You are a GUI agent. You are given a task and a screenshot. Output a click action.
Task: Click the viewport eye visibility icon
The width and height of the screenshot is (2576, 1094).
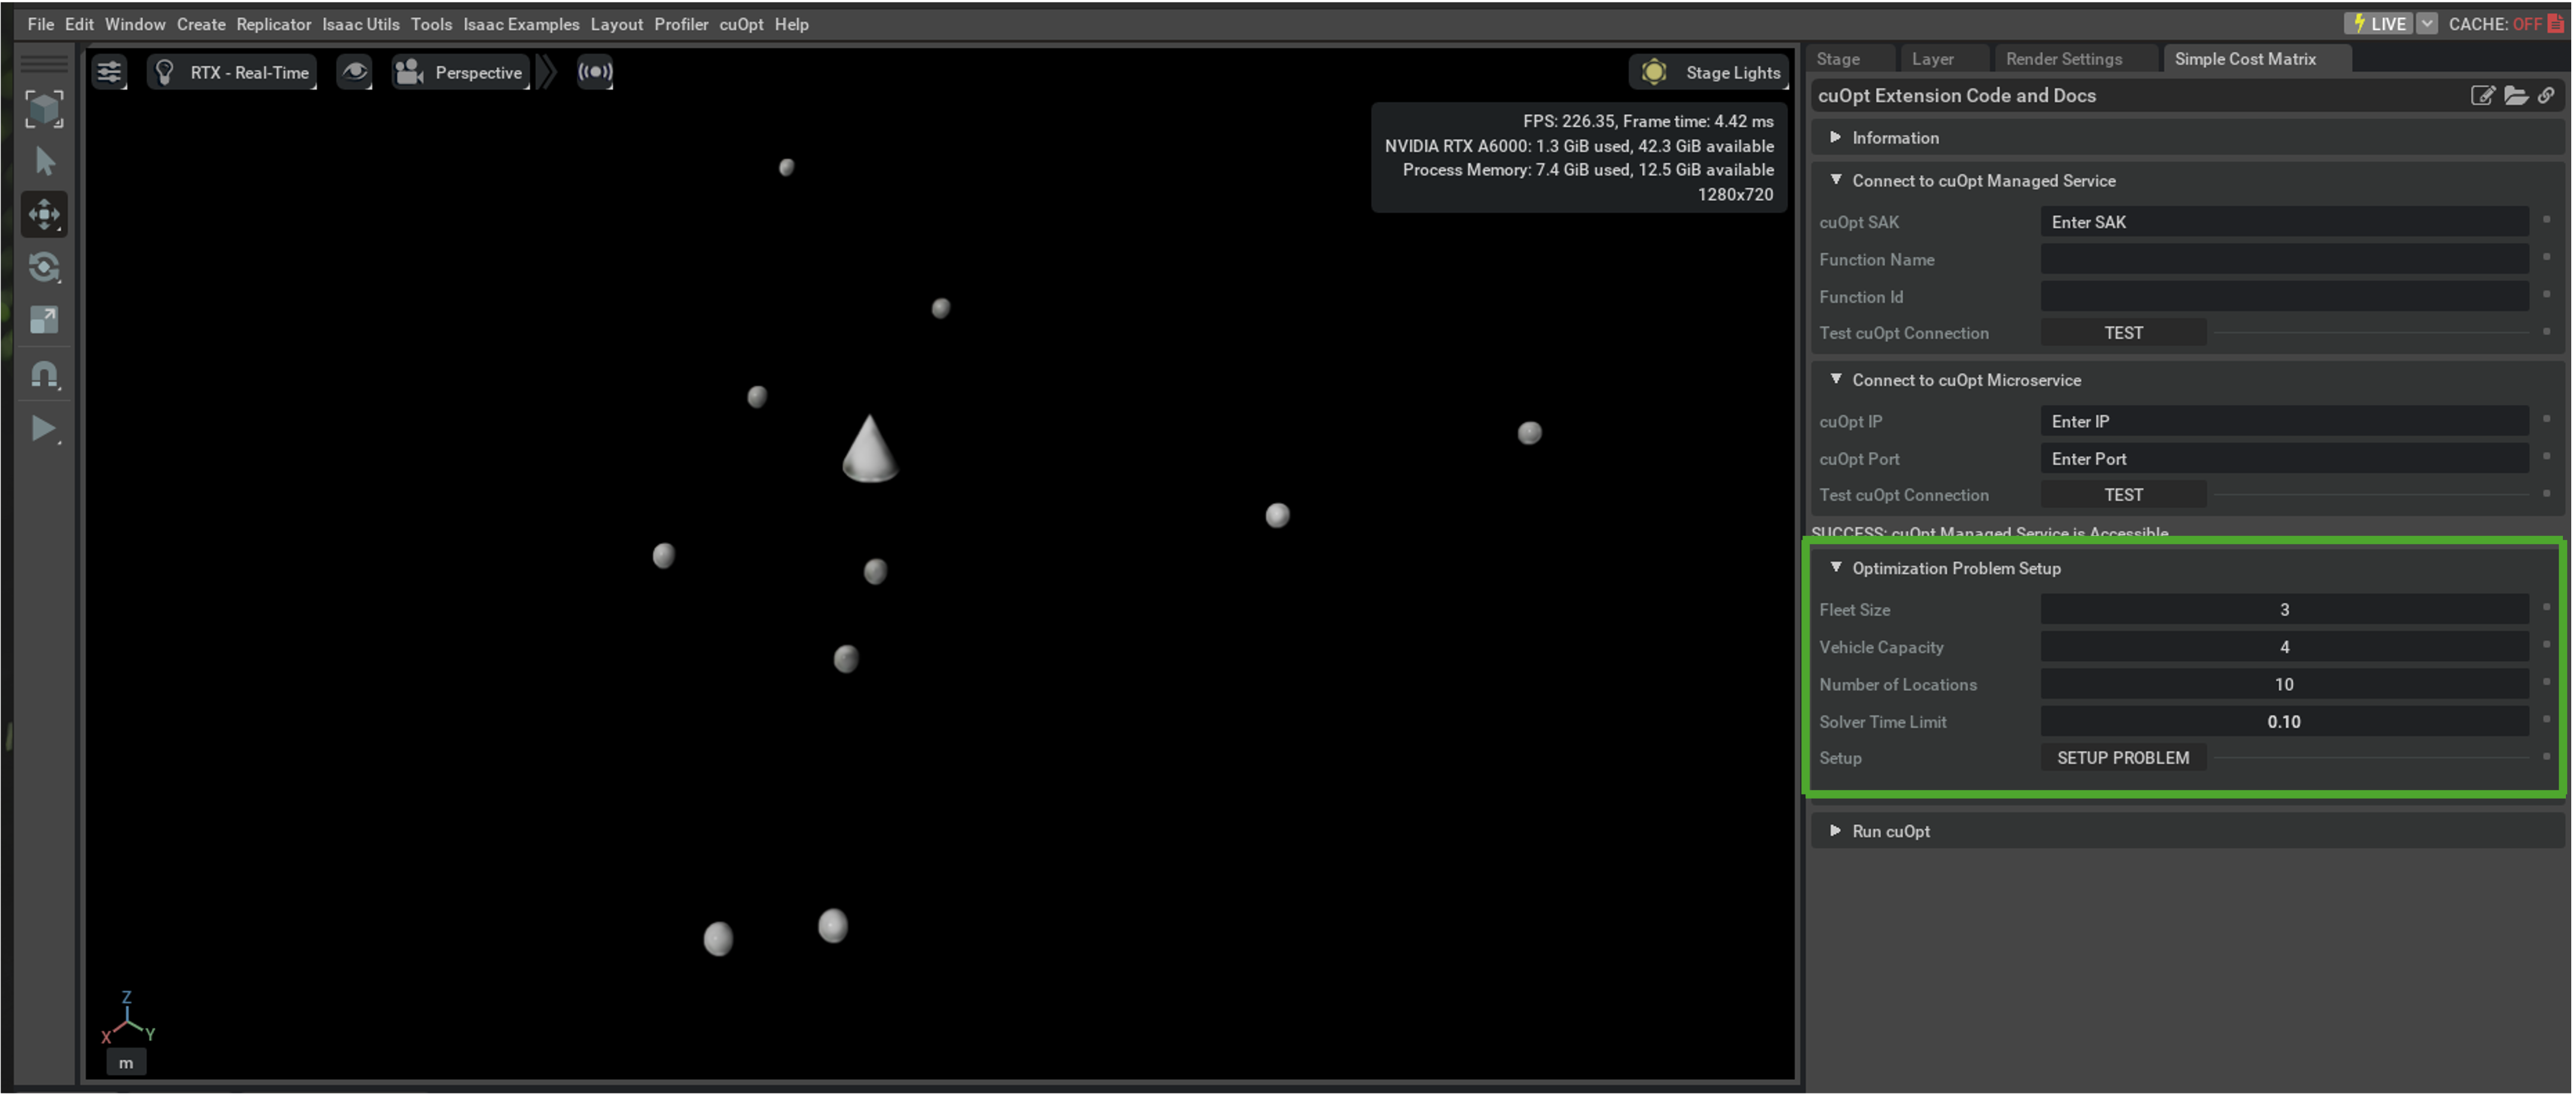(354, 72)
